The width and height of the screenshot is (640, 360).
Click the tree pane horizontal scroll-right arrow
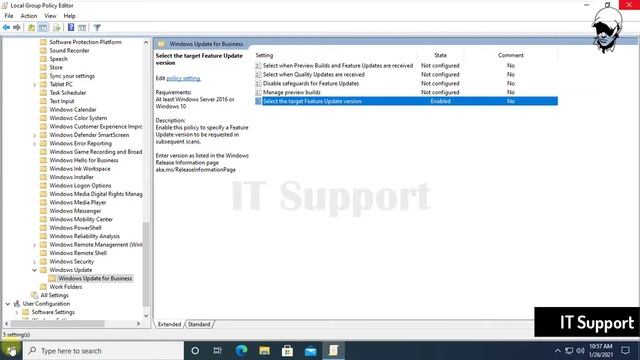tap(138, 324)
